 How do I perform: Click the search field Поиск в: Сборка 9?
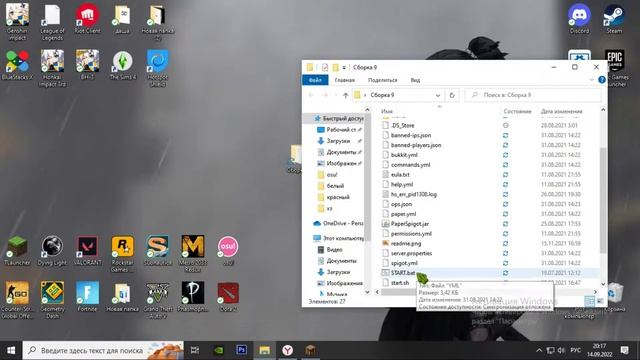tap(533, 95)
